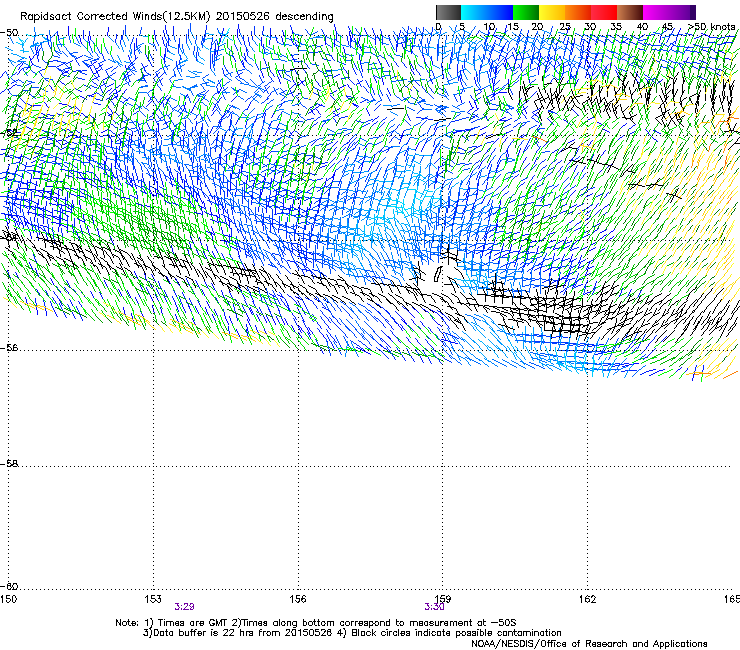The image size is (740, 650).
Task: Select the orange 25-30 knots legend swatch
Action: (x=578, y=12)
